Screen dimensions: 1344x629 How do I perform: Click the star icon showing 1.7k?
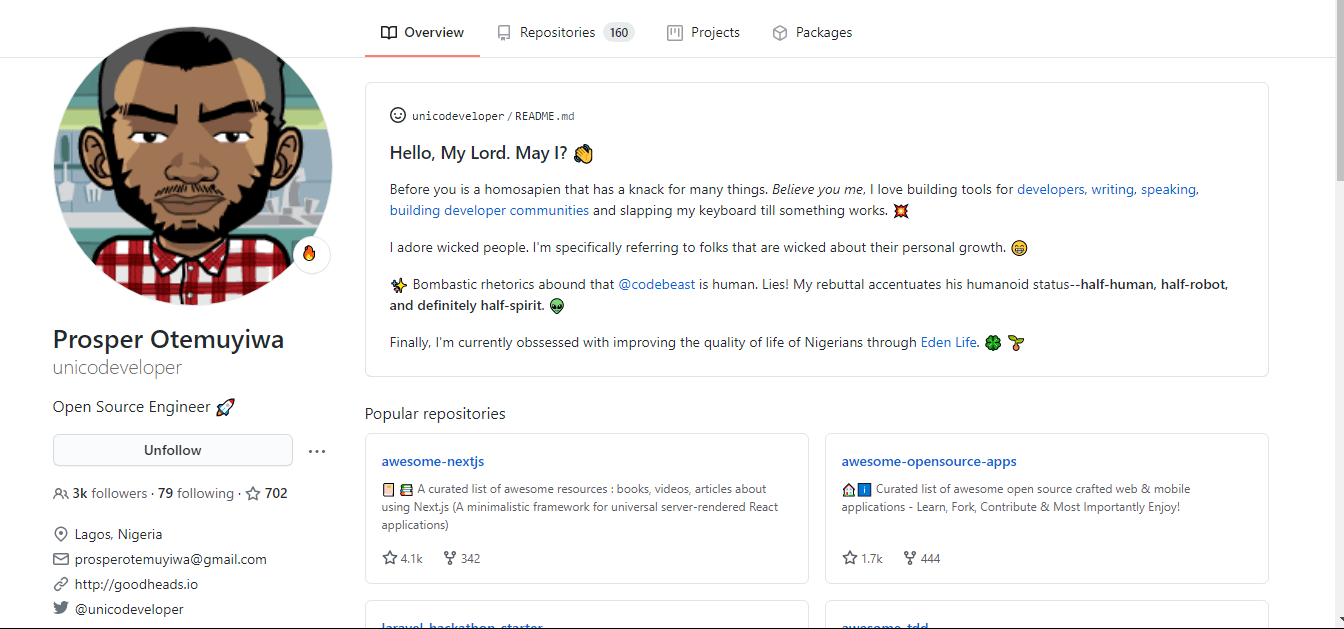850,558
